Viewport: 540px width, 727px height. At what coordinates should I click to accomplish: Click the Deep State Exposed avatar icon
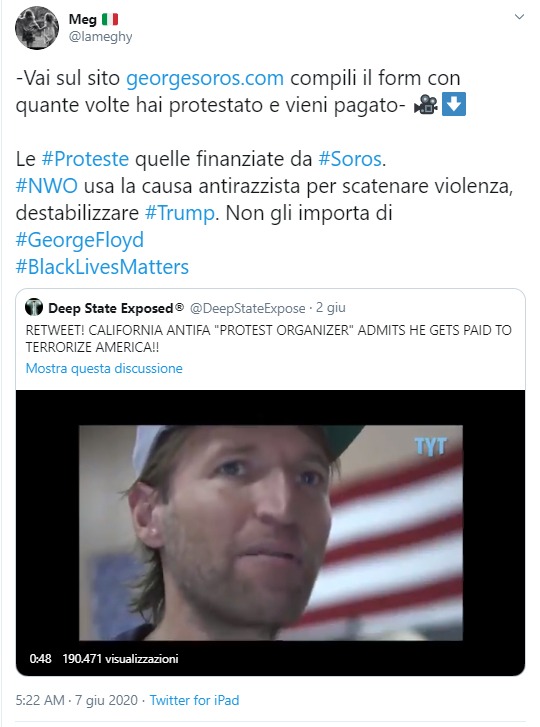[x=34, y=307]
